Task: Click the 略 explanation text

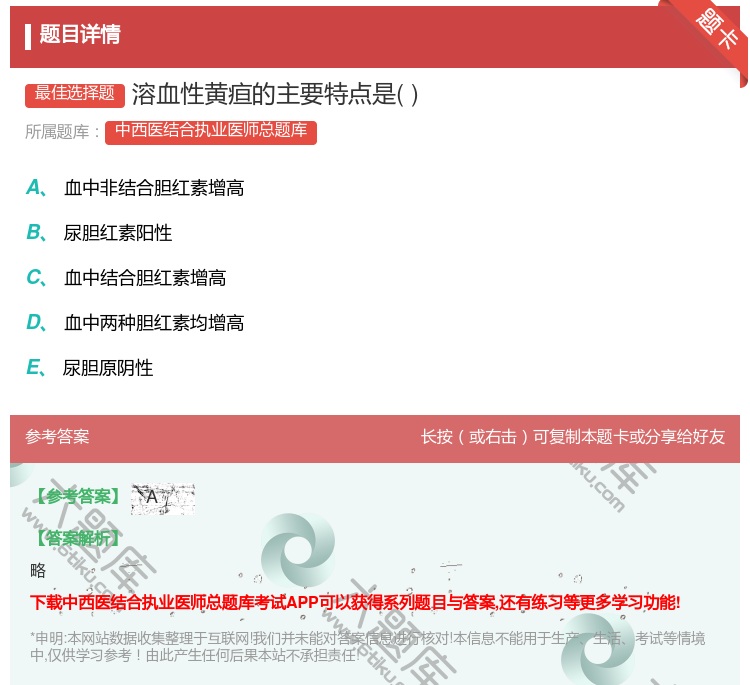Action: coord(38,571)
